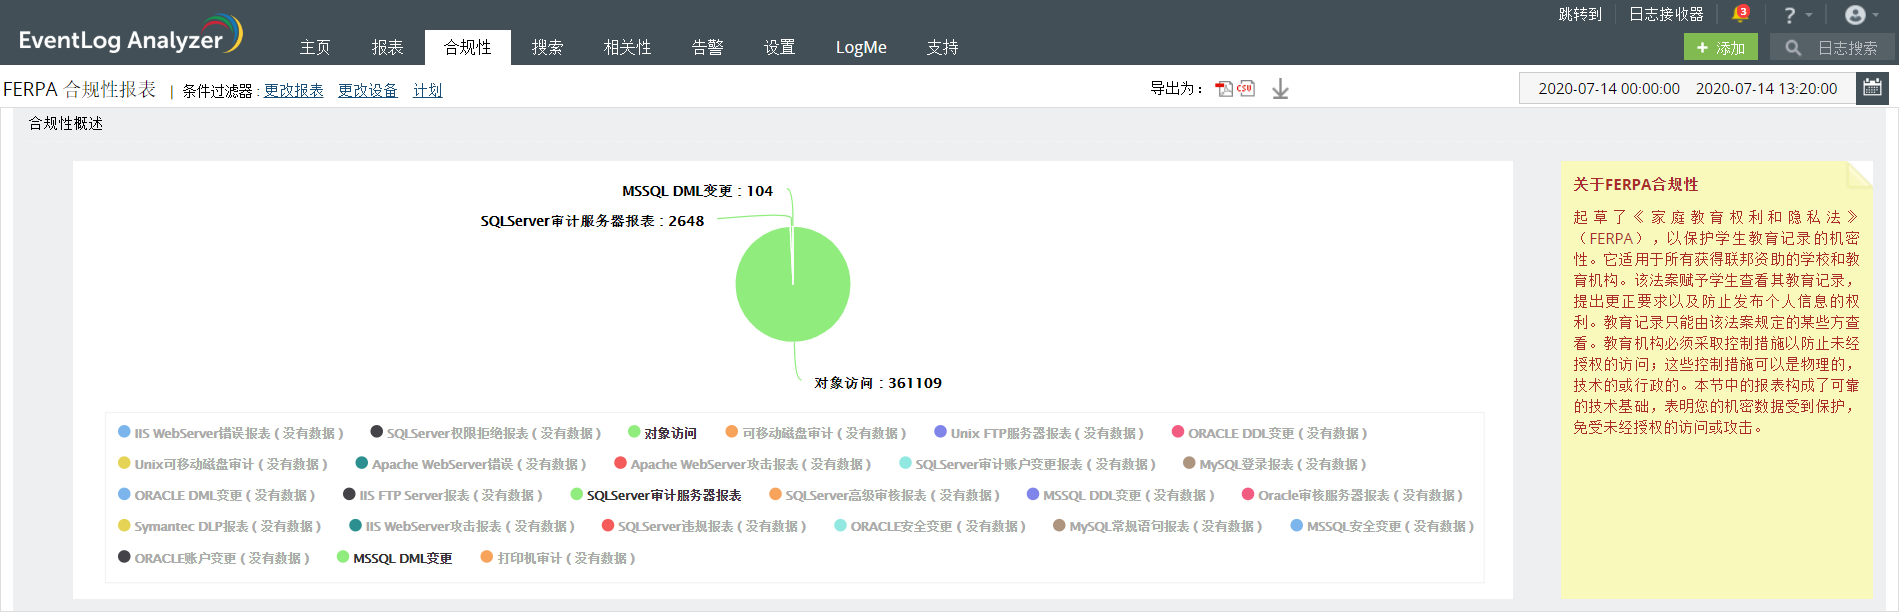Viewport: 1899px width, 612px height.
Task: Click the 更改设备 link
Action: pos(368,90)
